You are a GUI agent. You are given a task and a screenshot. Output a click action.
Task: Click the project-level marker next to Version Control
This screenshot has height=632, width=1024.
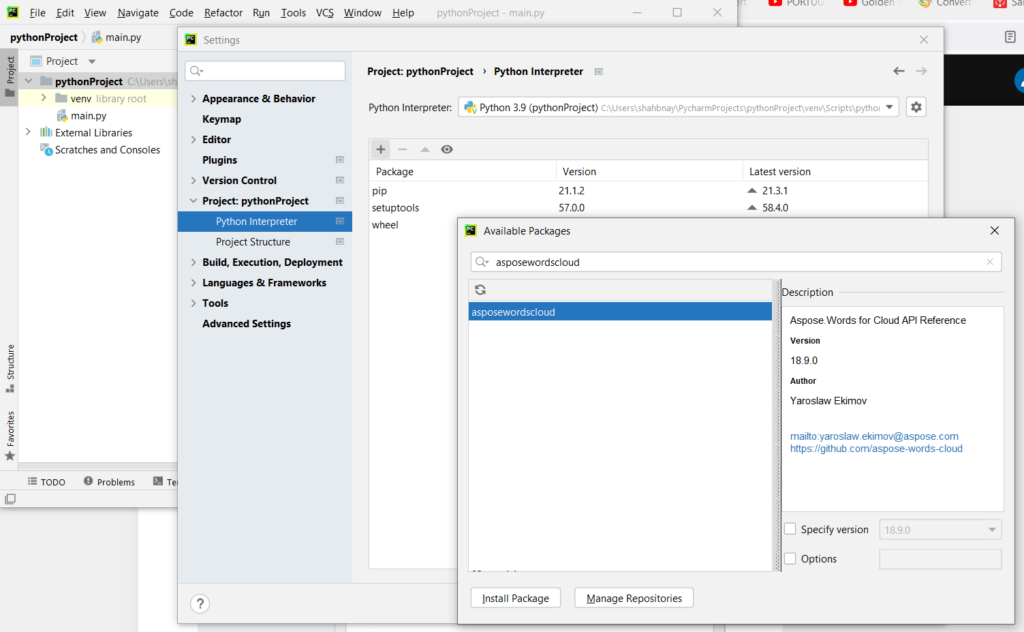(340, 180)
